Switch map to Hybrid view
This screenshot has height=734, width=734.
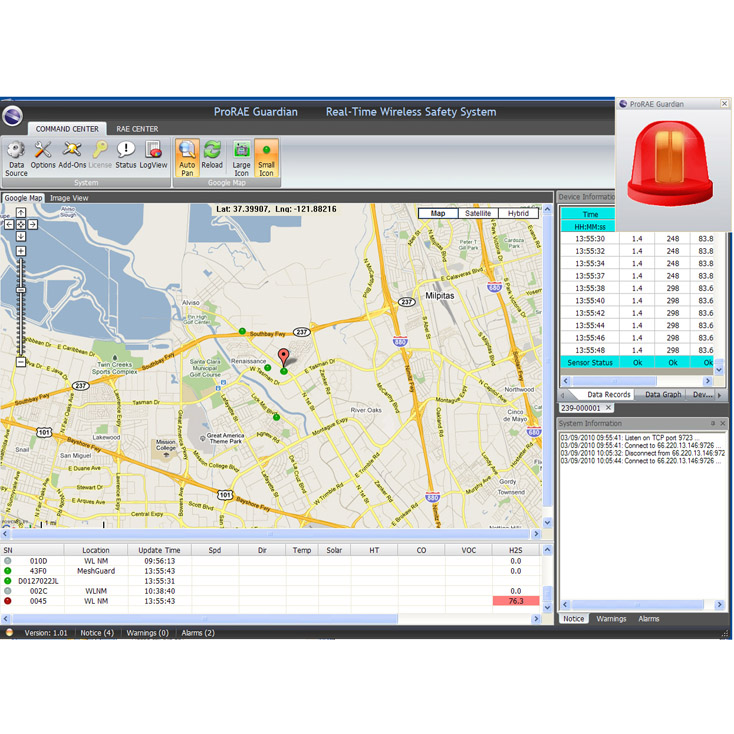tap(518, 213)
